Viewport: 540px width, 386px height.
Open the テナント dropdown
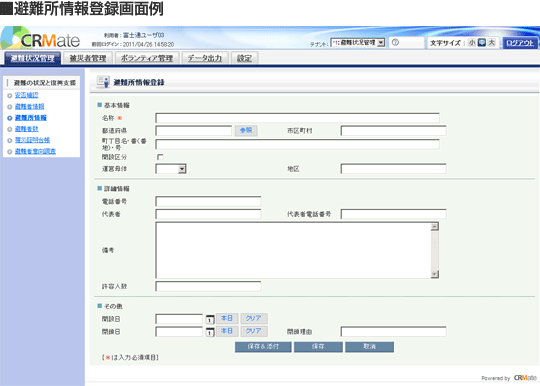click(357, 43)
